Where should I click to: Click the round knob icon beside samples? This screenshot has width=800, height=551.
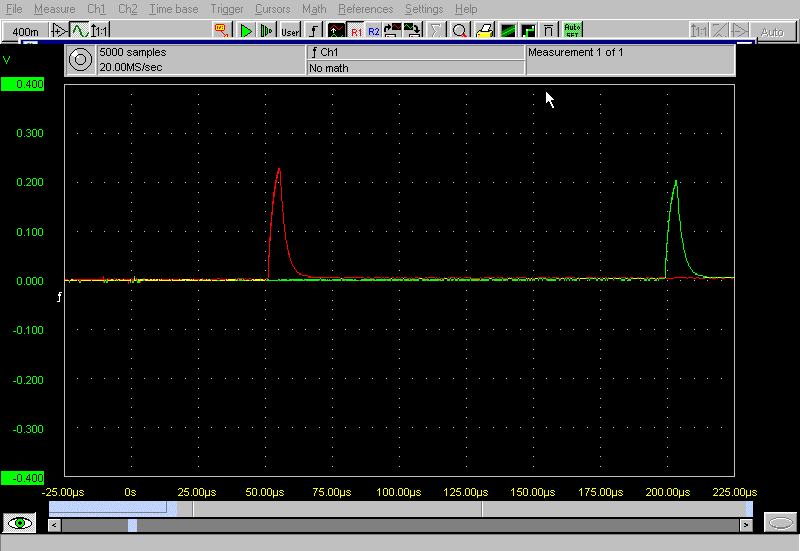pyautogui.click(x=80, y=60)
